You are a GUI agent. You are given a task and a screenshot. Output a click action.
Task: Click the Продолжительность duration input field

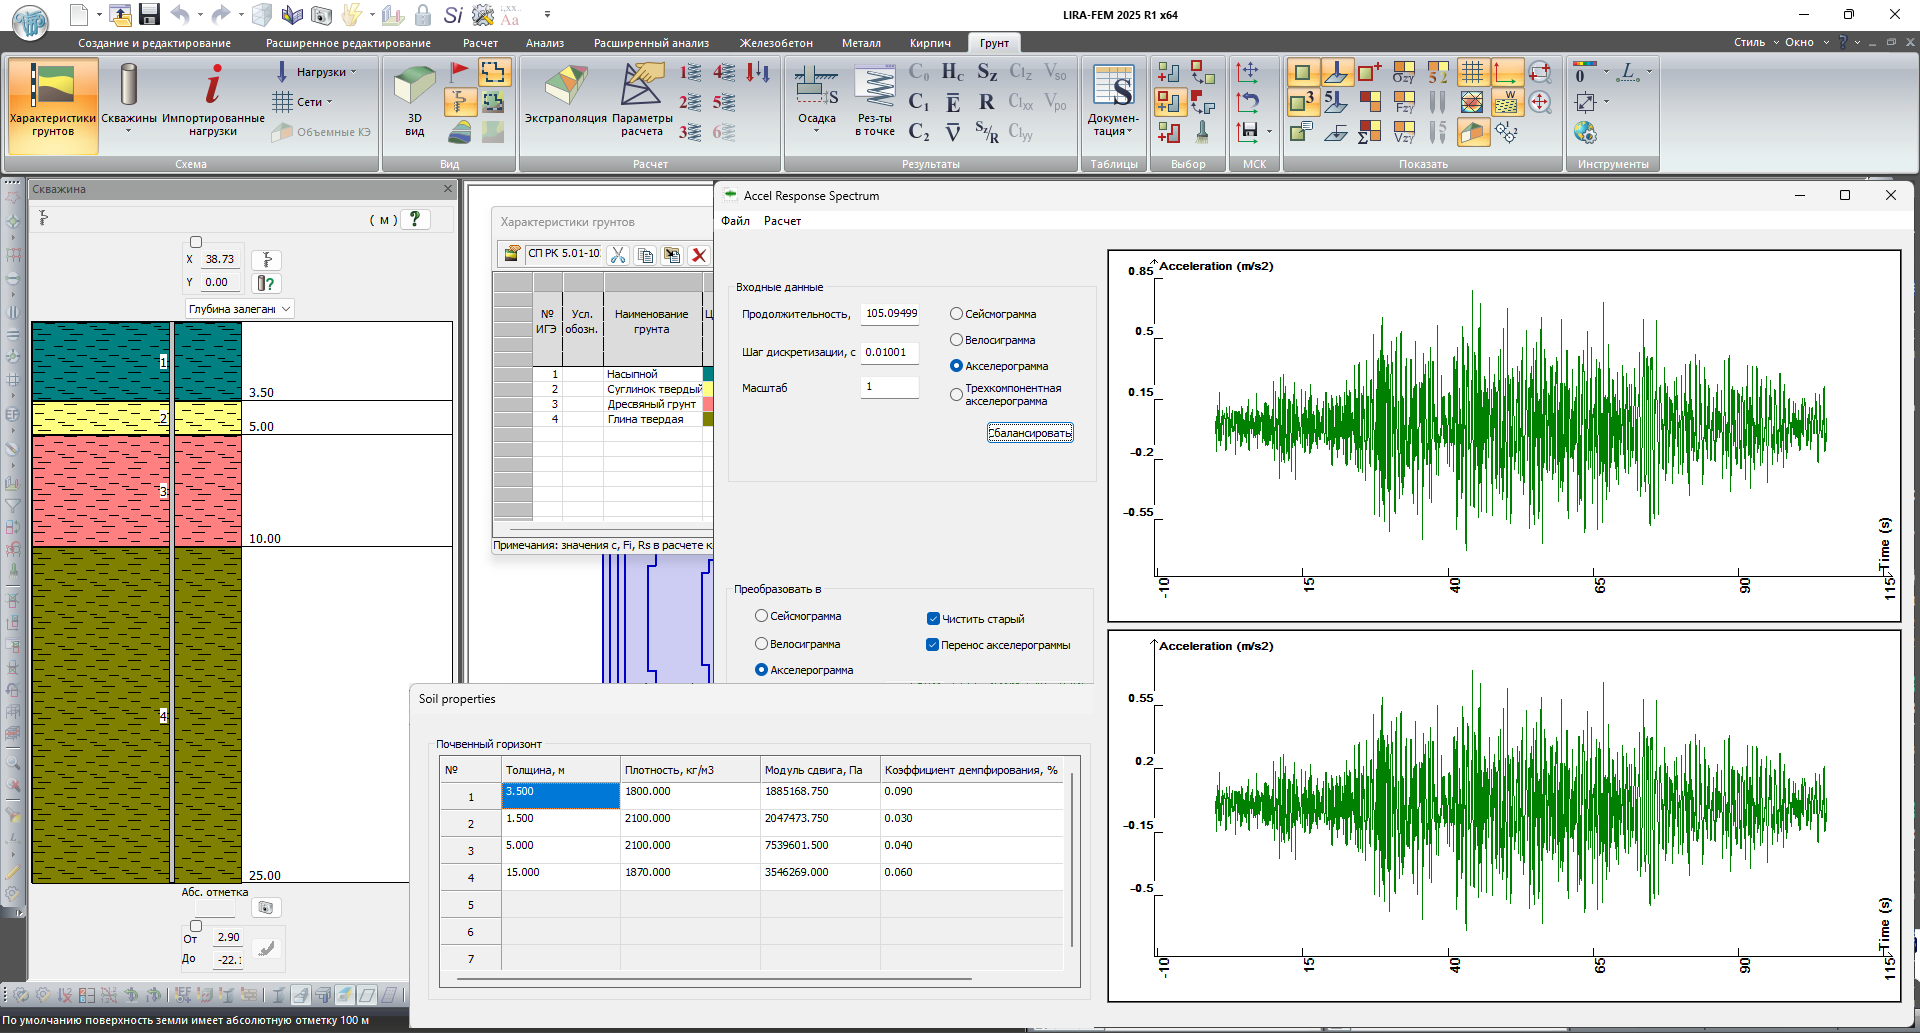(x=890, y=314)
